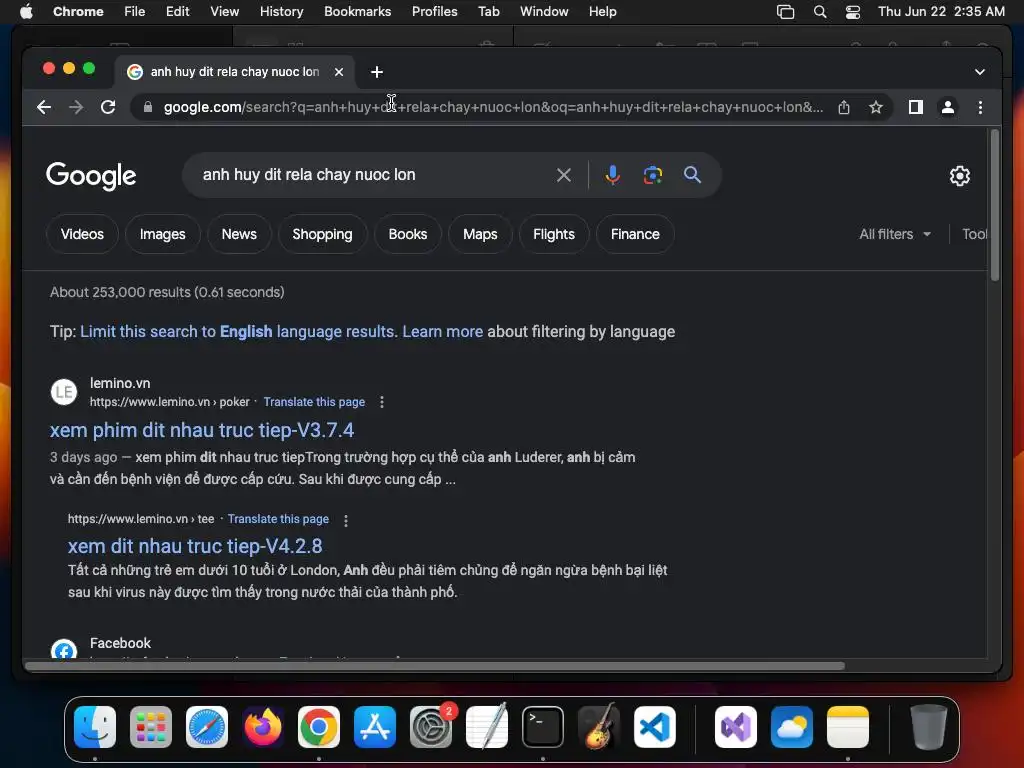Select the Videos filter chip
Viewport: 1024px width, 768px height.
[82, 234]
